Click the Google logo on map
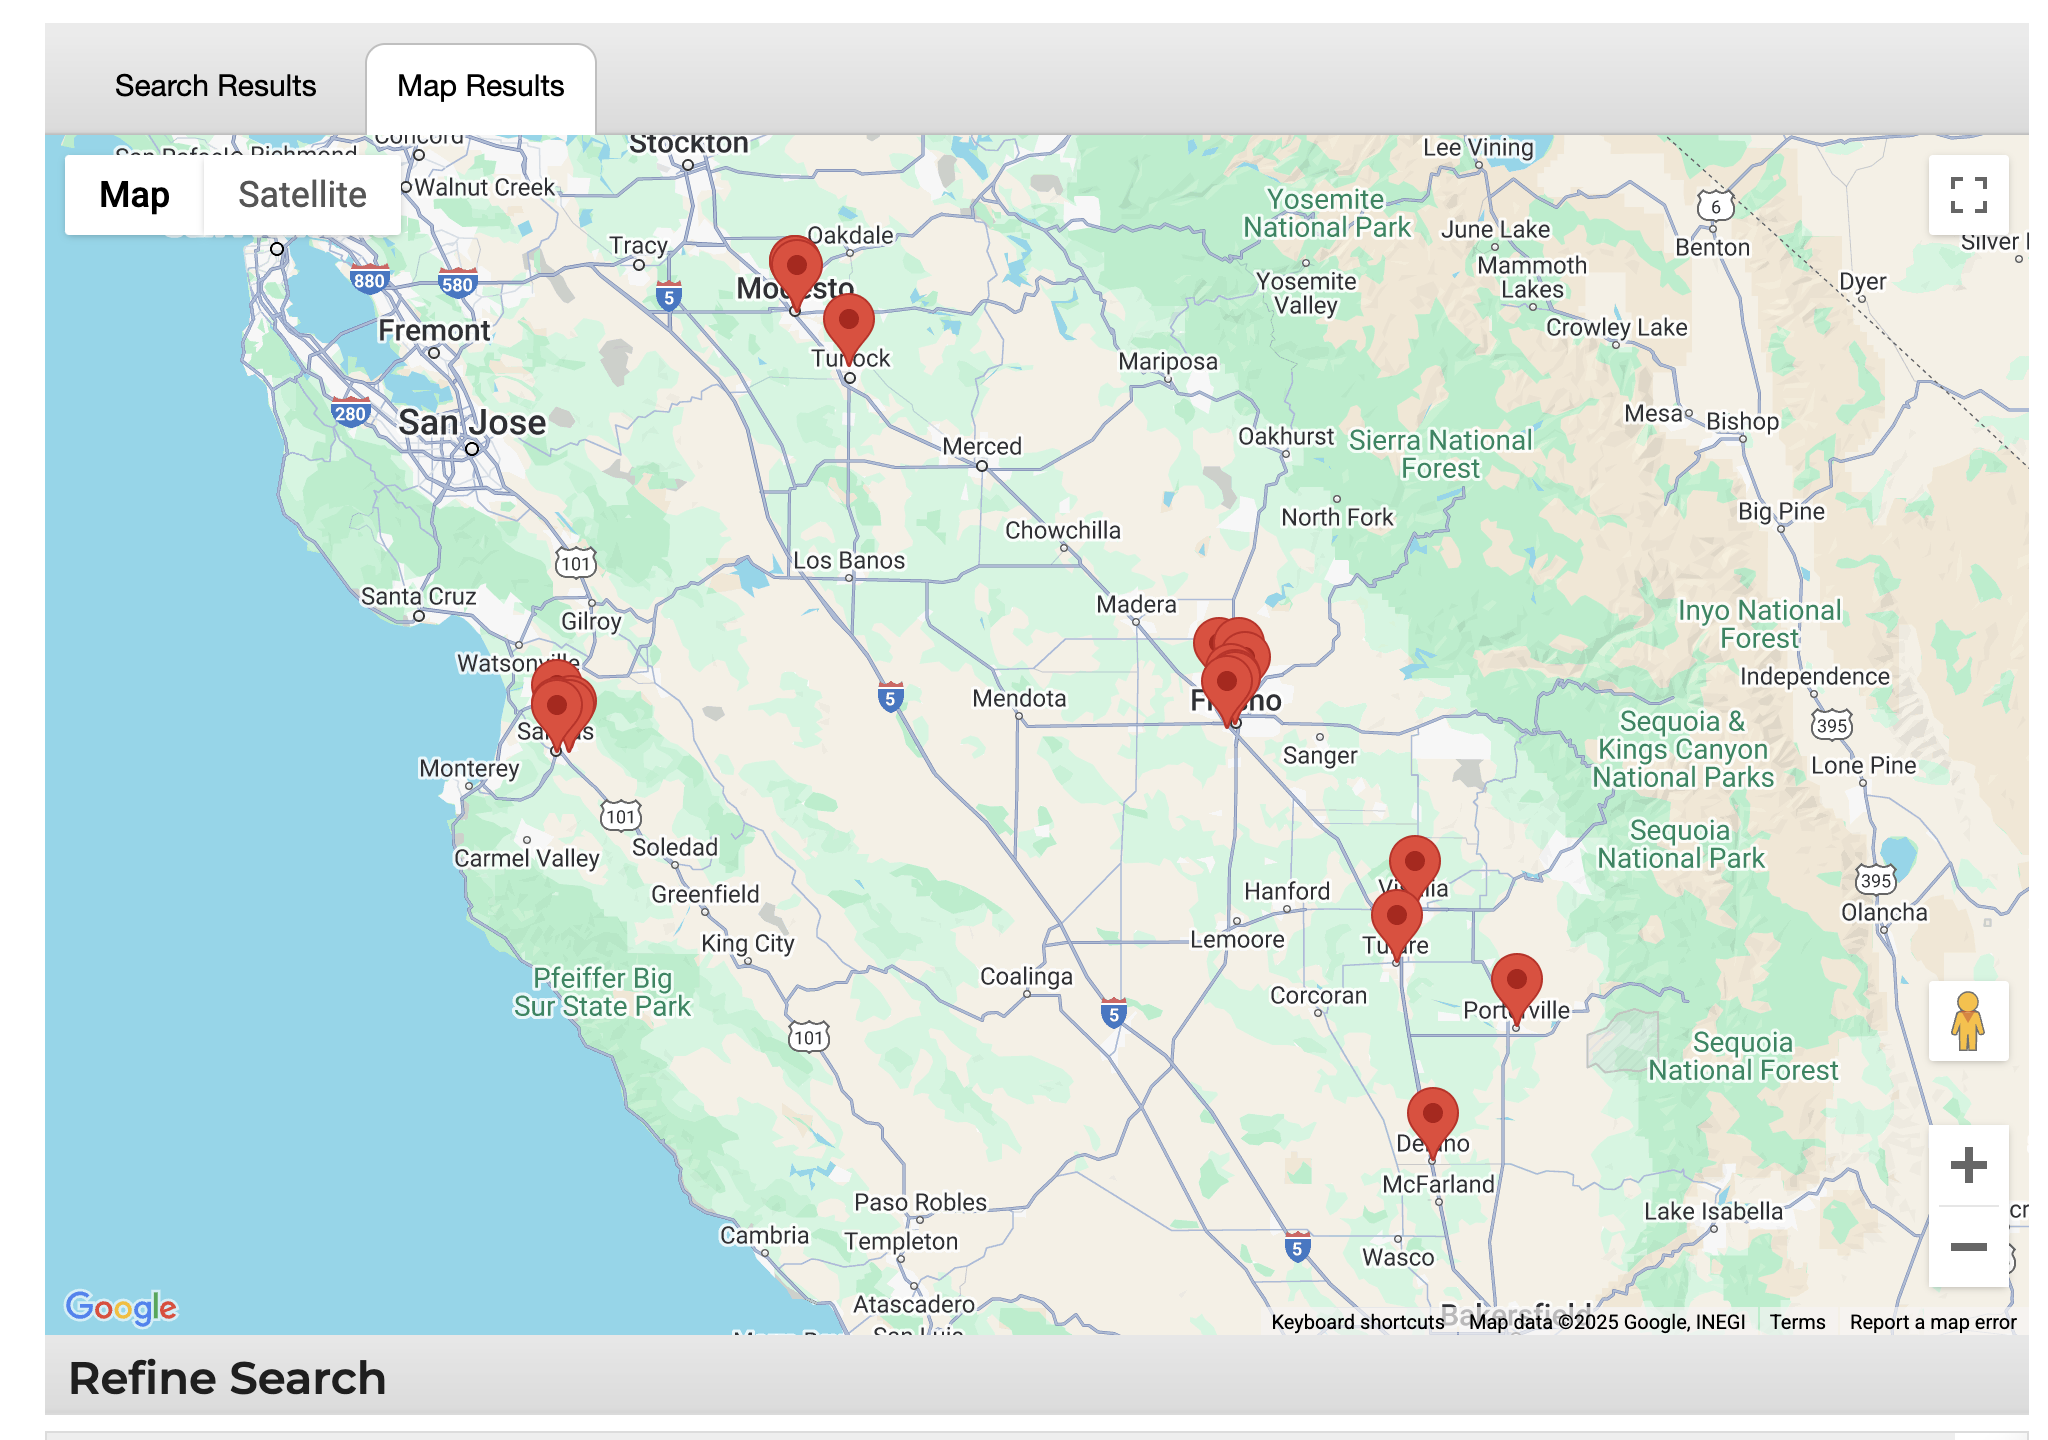 (x=121, y=1307)
